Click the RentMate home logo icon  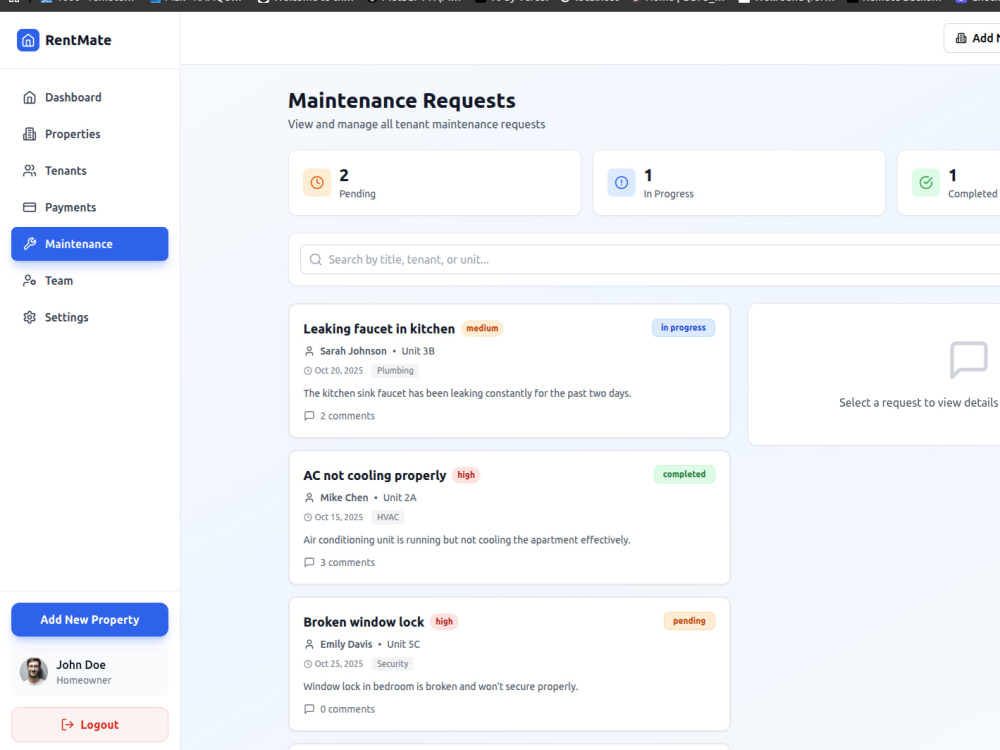pos(28,40)
